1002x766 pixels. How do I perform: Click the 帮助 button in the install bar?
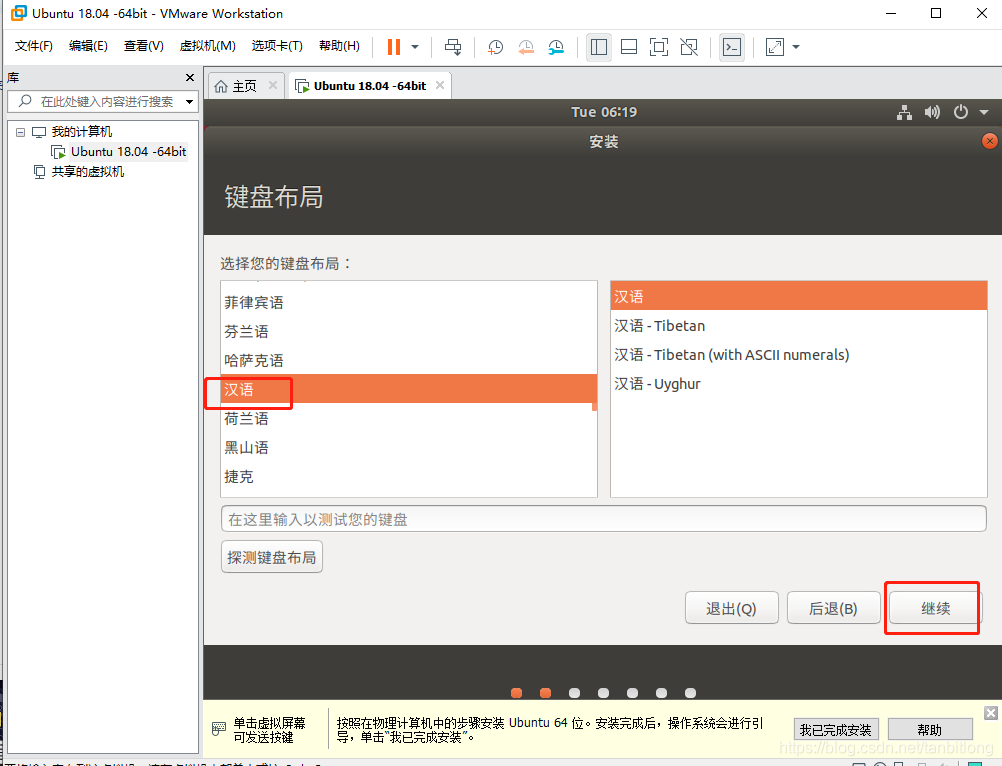pyautogui.click(x=930, y=730)
